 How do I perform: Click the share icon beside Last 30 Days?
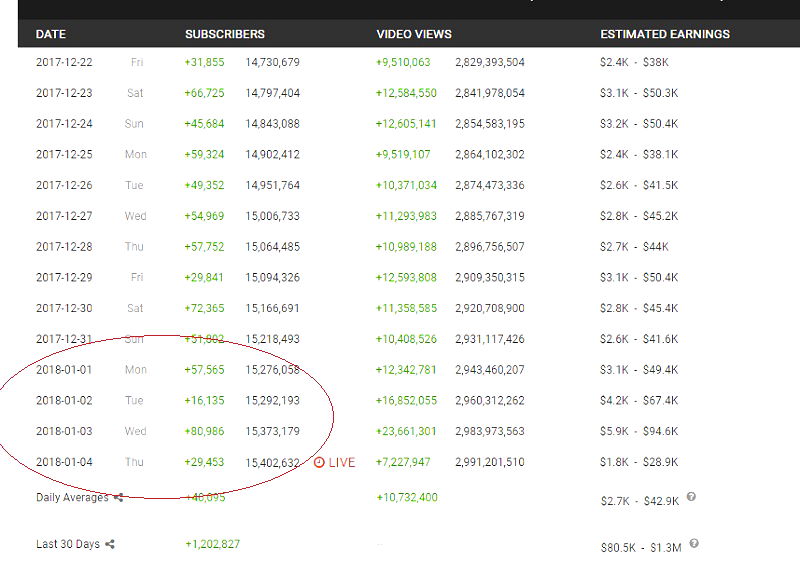click(110, 544)
